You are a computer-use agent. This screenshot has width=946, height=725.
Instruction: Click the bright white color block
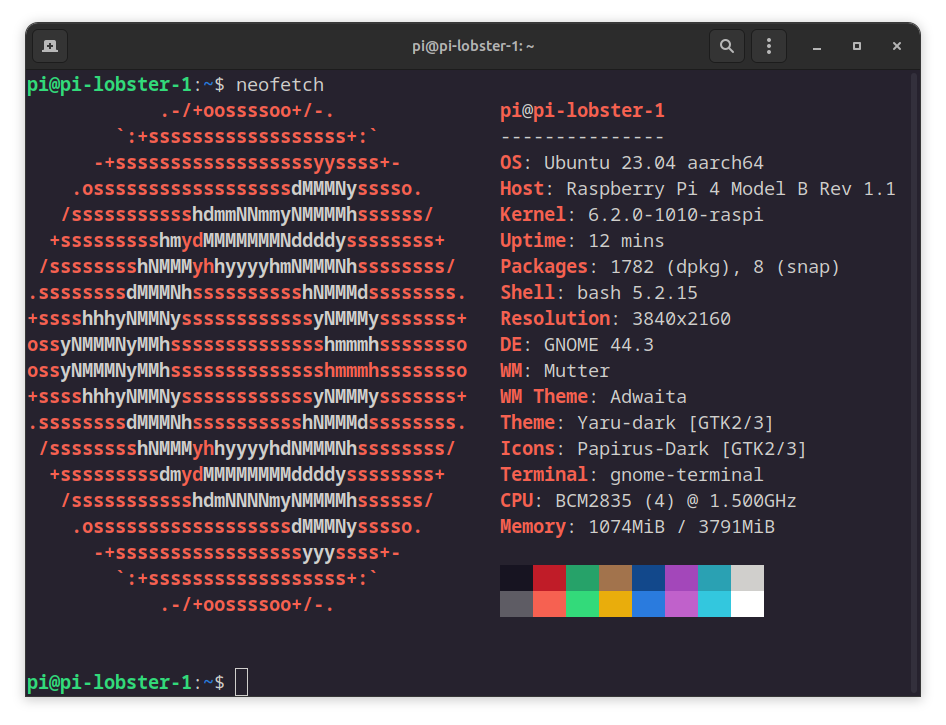pyautogui.click(x=748, y=604)
